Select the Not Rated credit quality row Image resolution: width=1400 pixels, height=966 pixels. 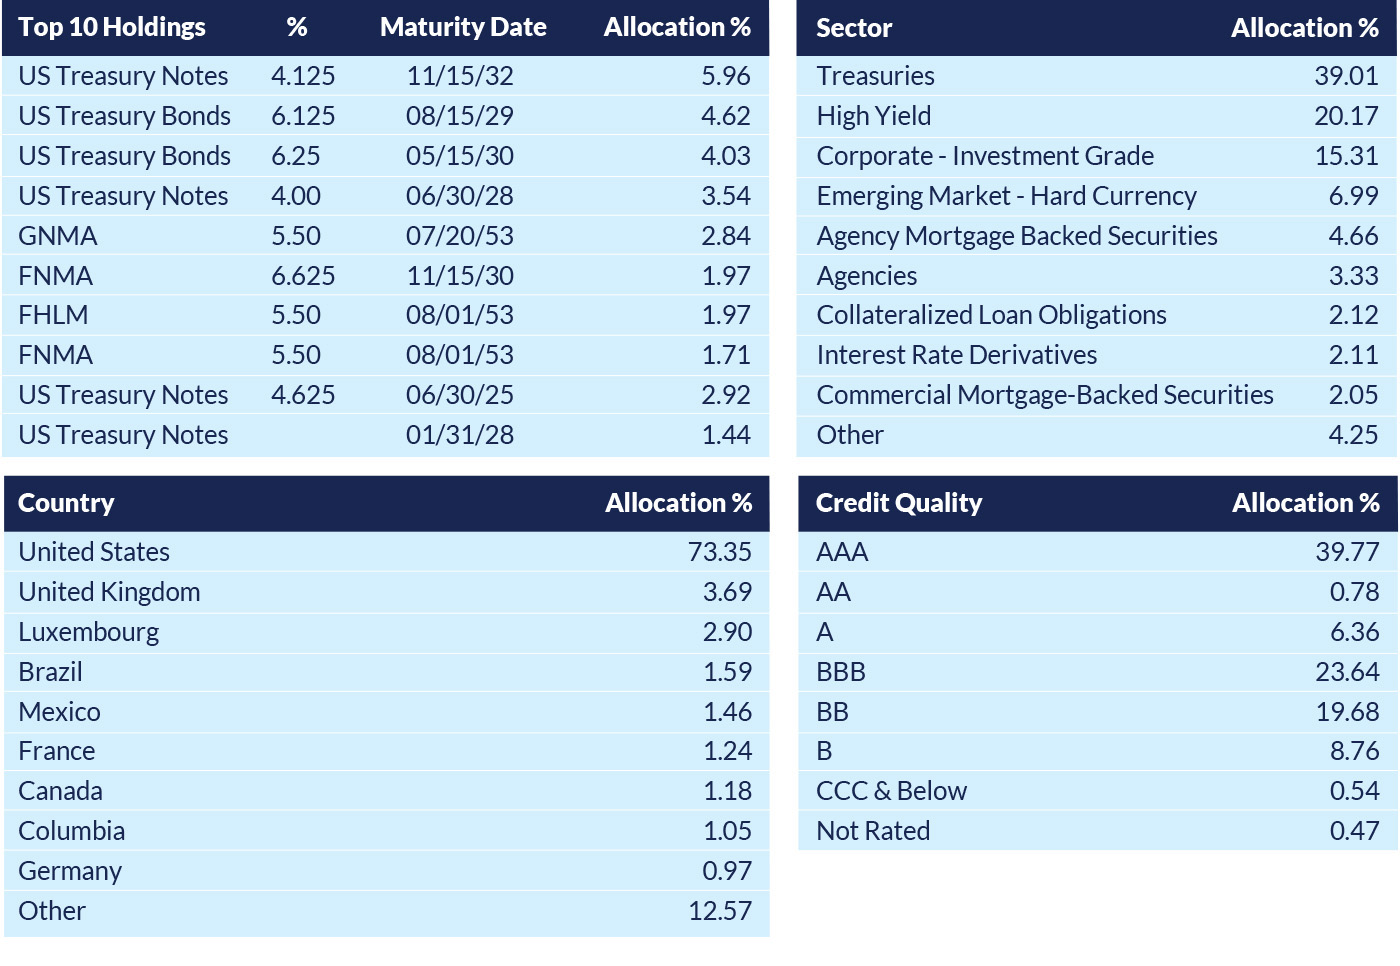click(x=873, y=831)
